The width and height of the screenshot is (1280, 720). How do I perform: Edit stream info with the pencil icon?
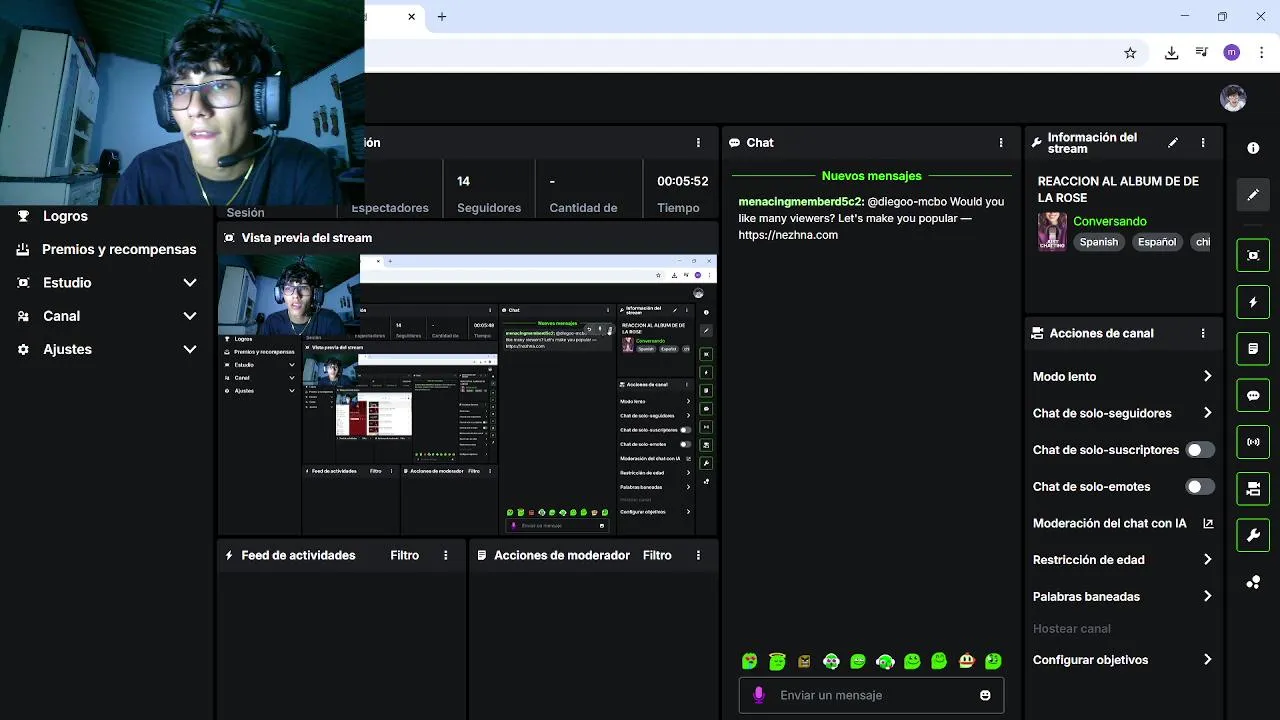click(1173, 143)
